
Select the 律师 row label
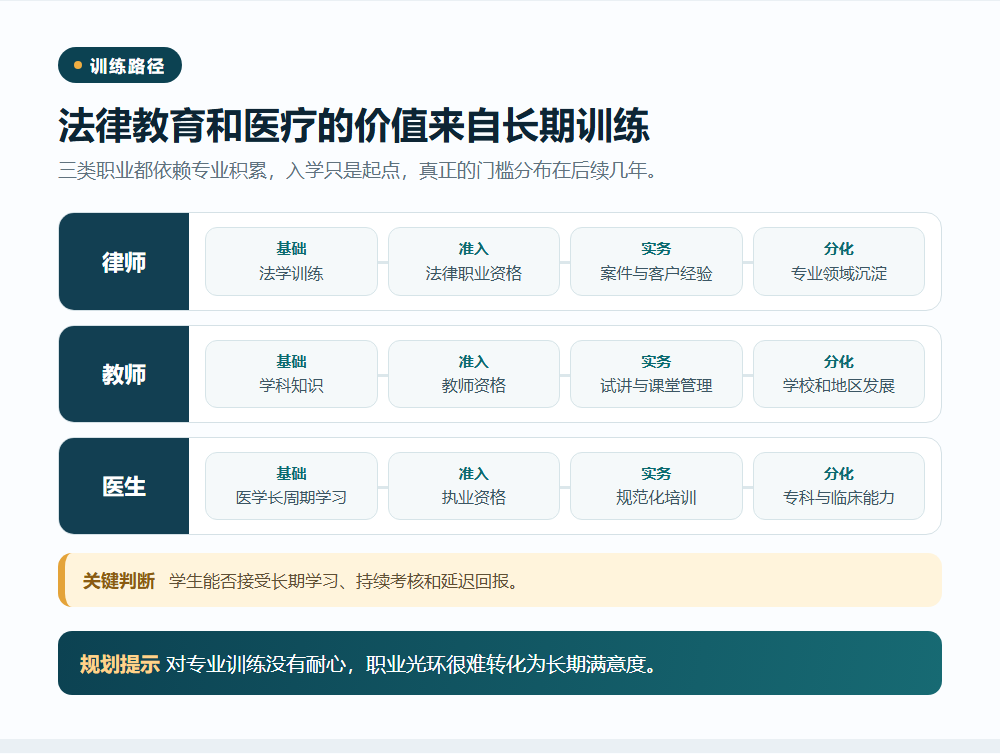click(124, 262)
